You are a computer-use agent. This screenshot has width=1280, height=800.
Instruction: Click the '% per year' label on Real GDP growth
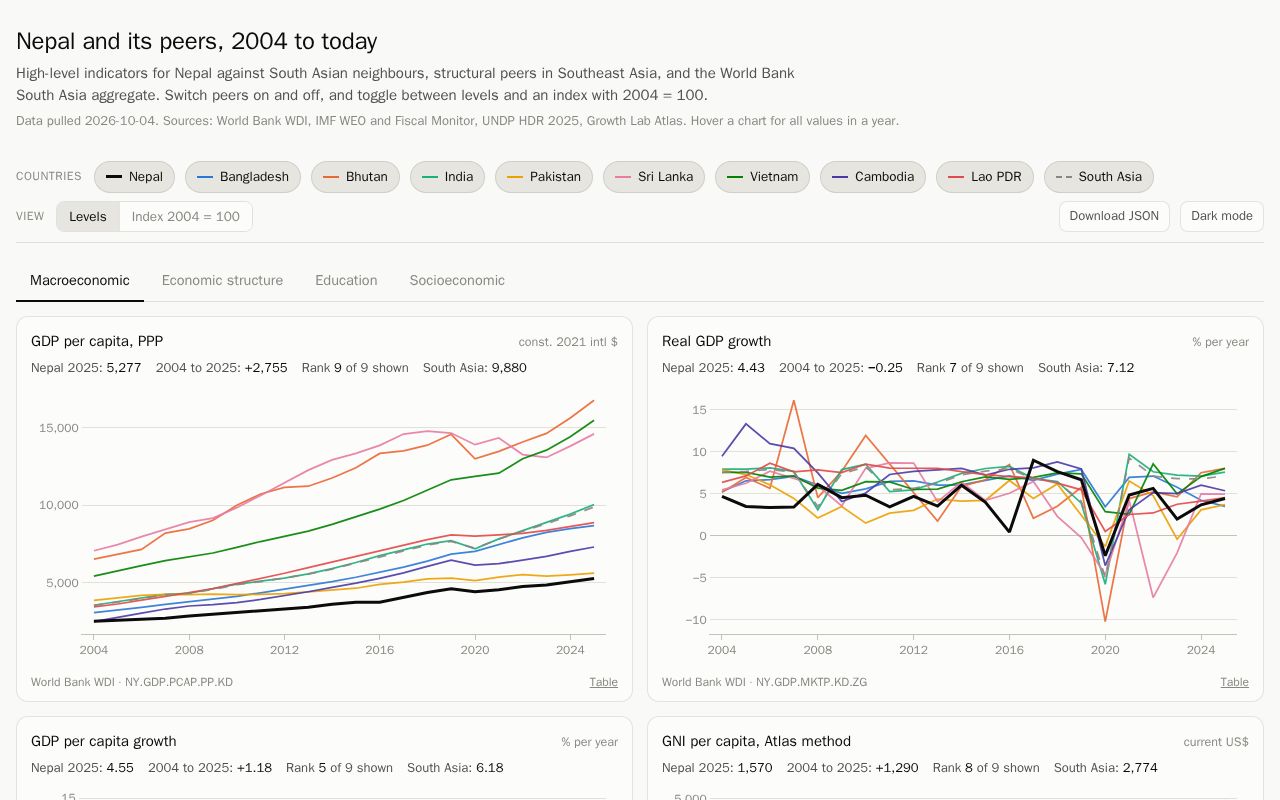(x=1220, y=342)
